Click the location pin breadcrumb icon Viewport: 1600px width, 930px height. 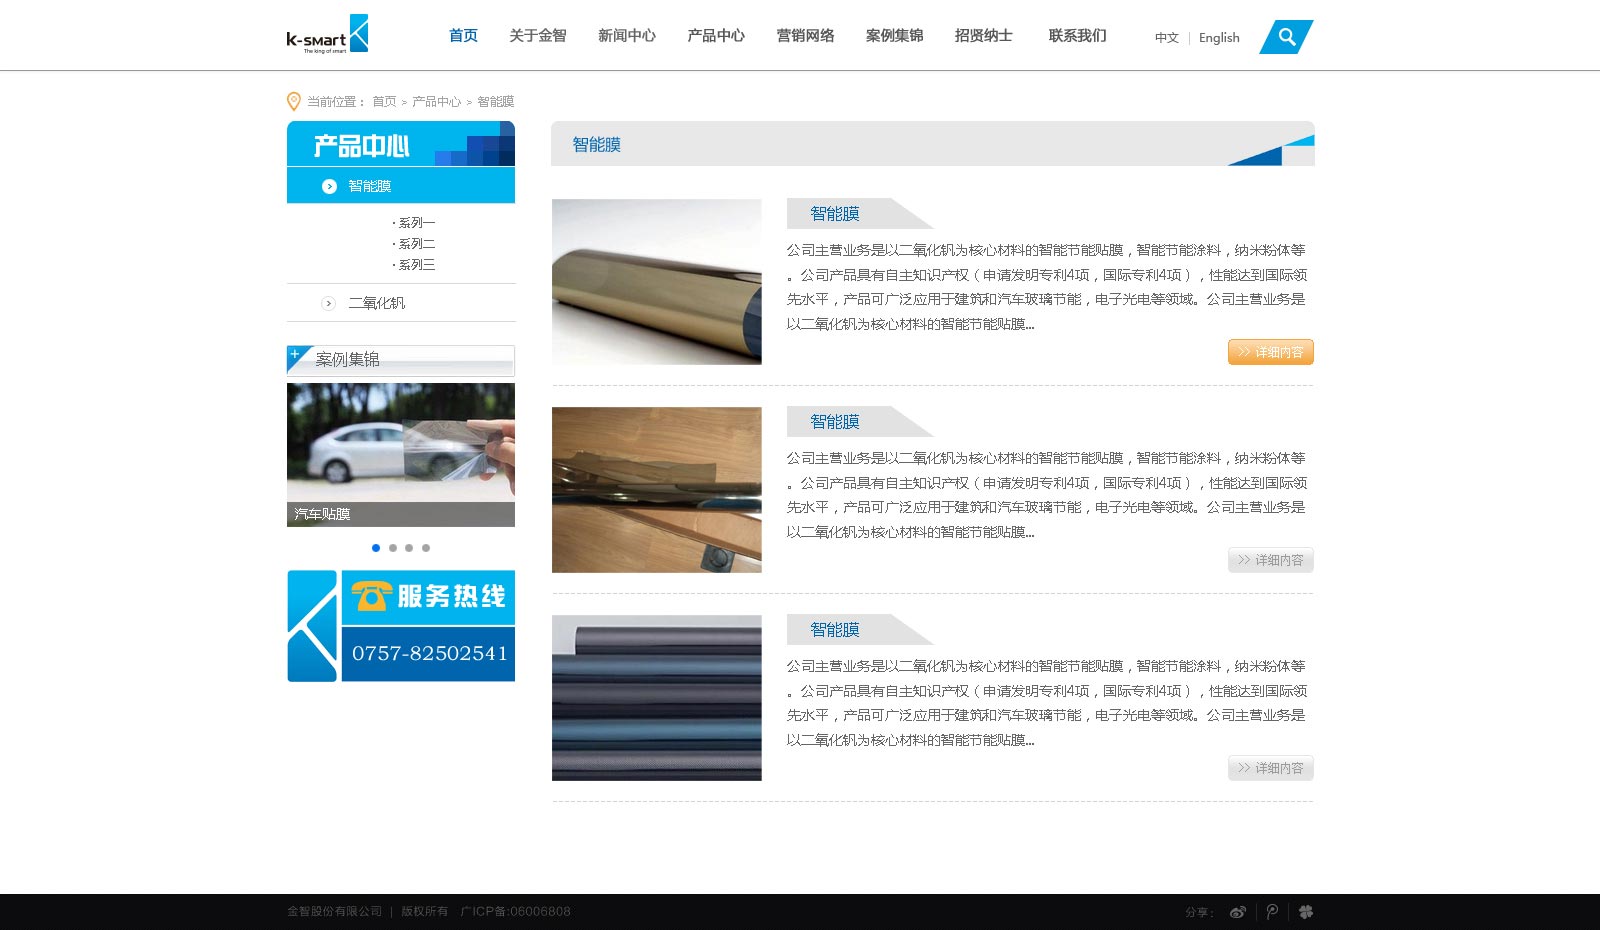point(294,101)
